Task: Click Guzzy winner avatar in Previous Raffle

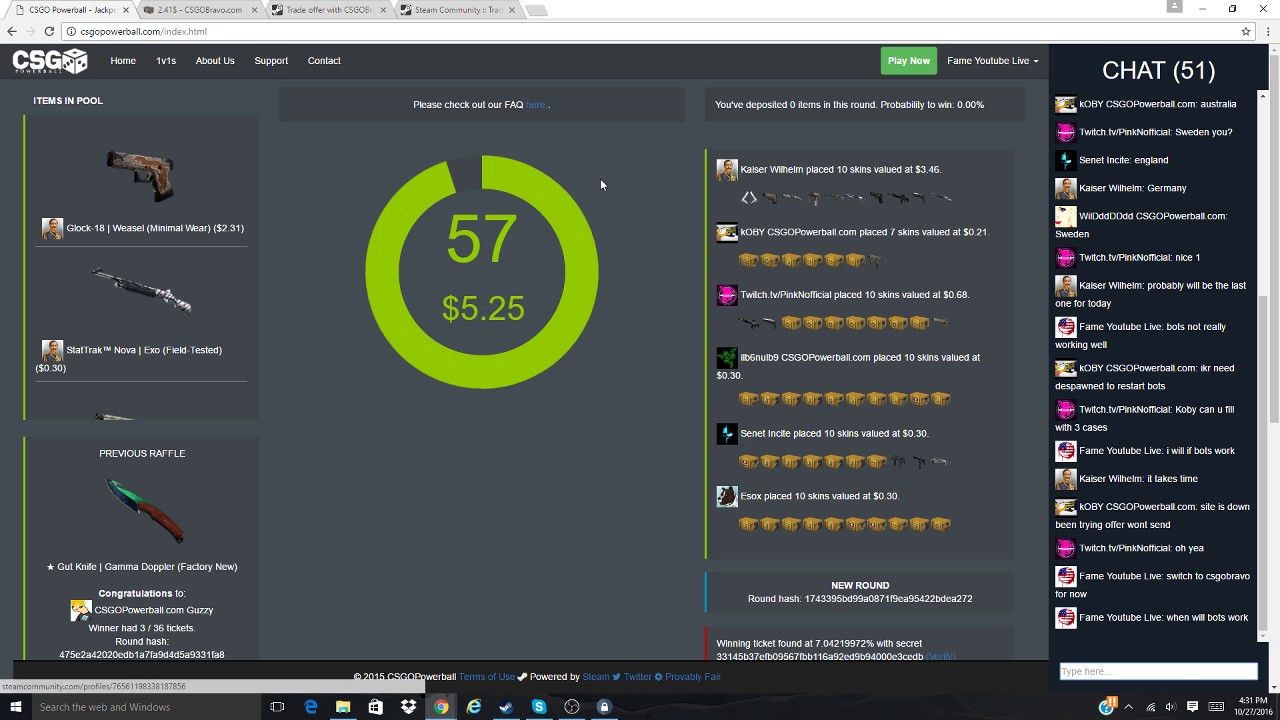Action: point(81,610)
